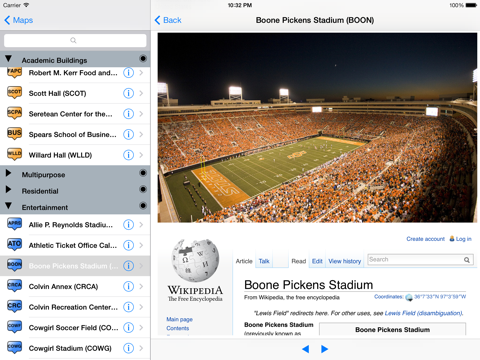Viewport: 480px width, 360px height.
Task: Click Create account link
Action: [x=425, y=239]
